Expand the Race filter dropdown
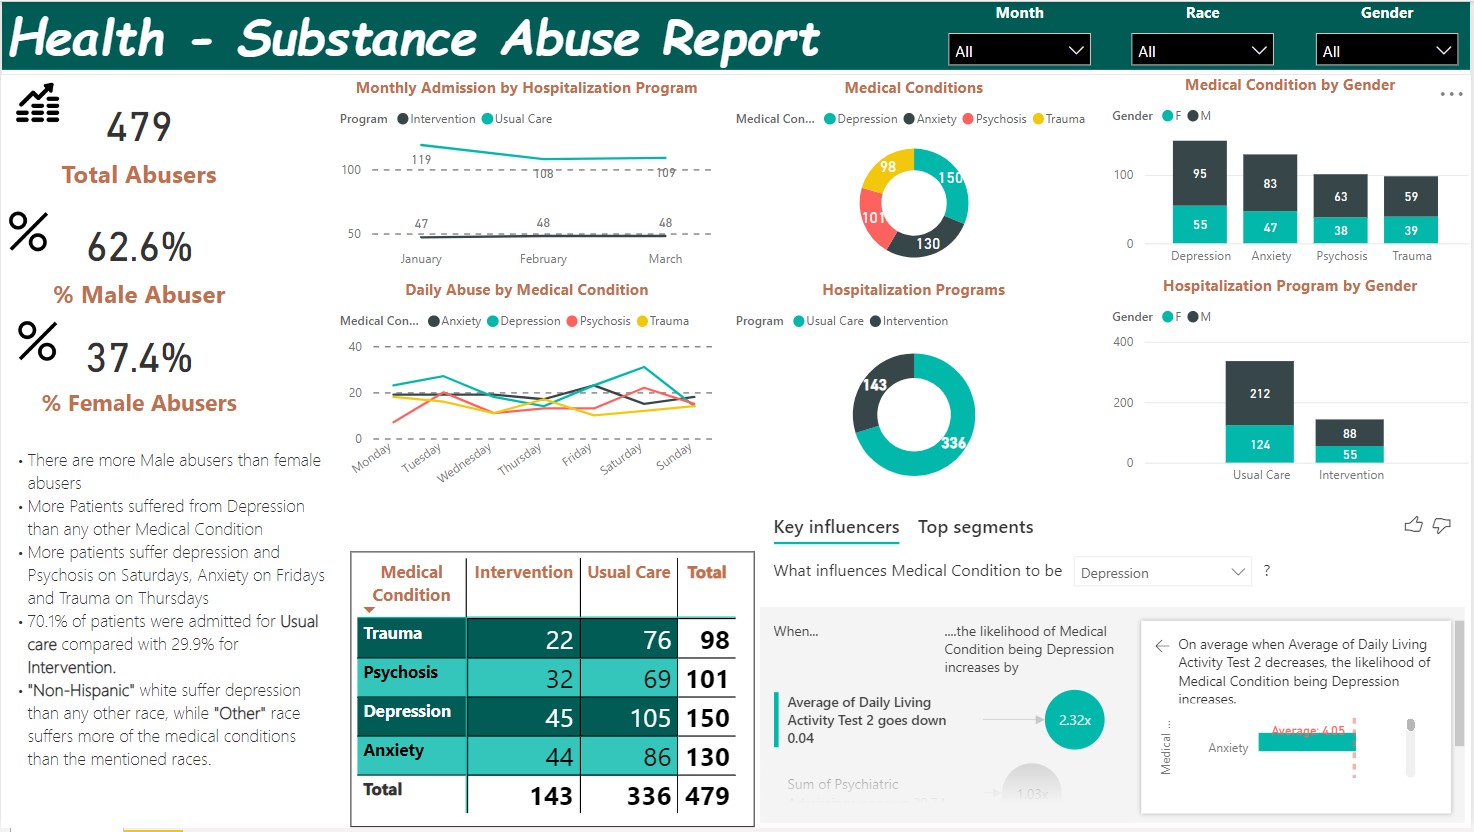Screen dimensions: 1474x832 tap(1202, 51)
